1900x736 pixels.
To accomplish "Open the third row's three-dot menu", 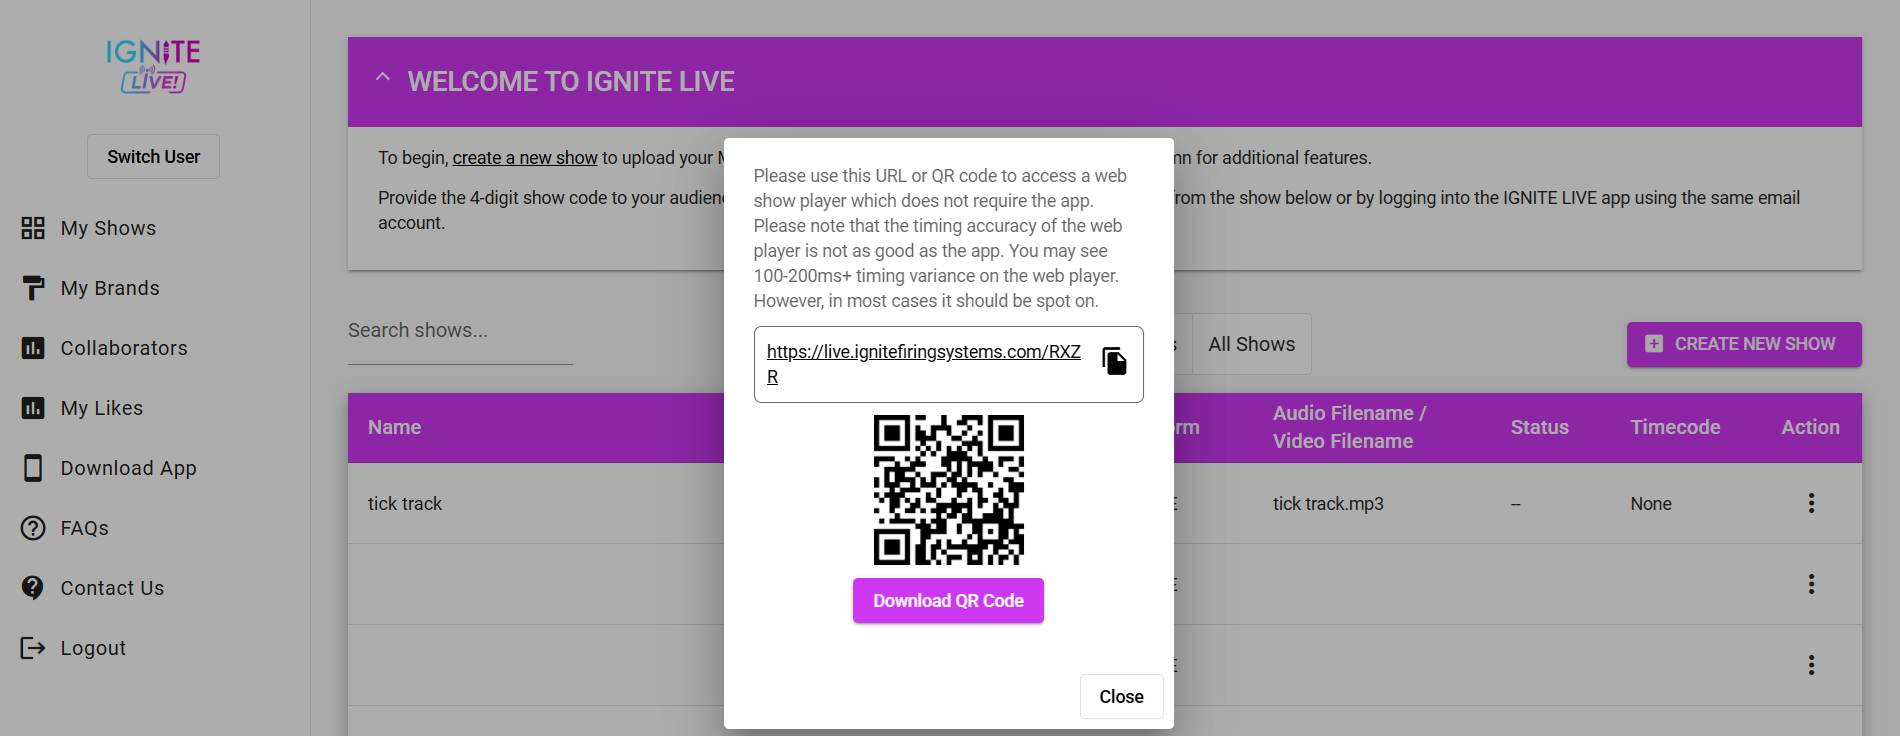I will click(x=1811, y=665).
